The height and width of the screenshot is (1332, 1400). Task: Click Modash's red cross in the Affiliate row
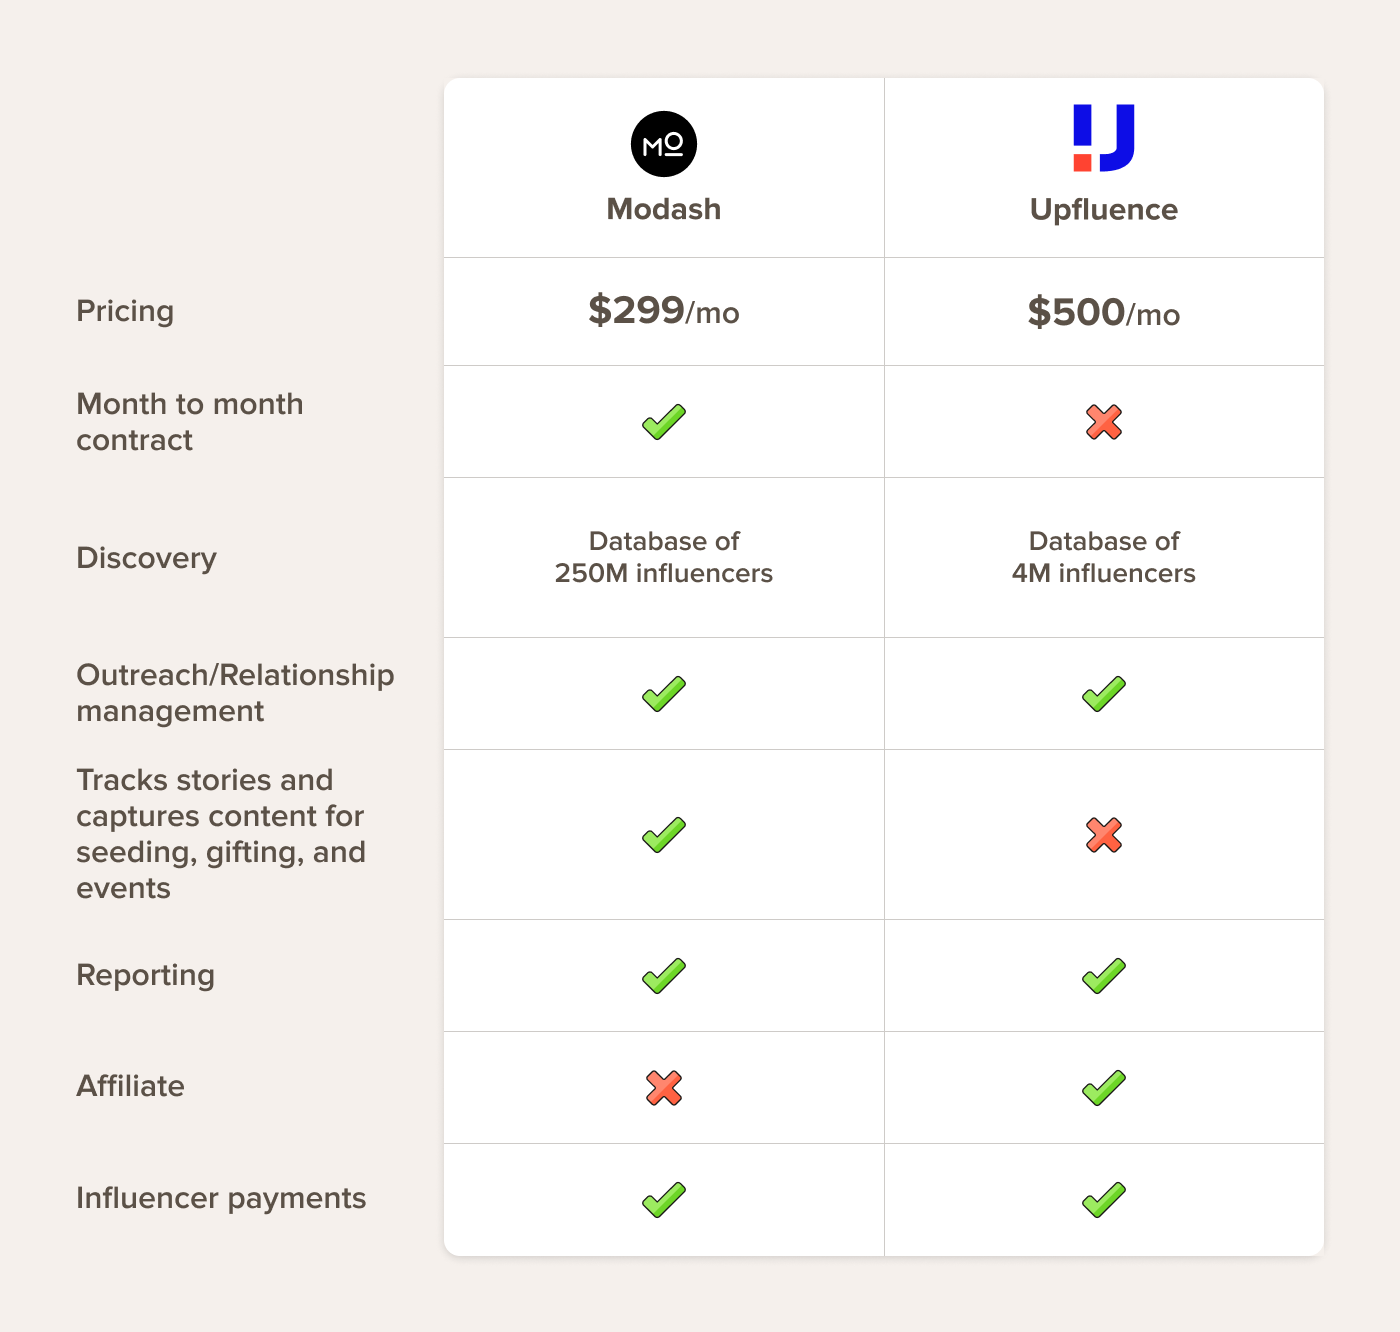coord(664,1088)
